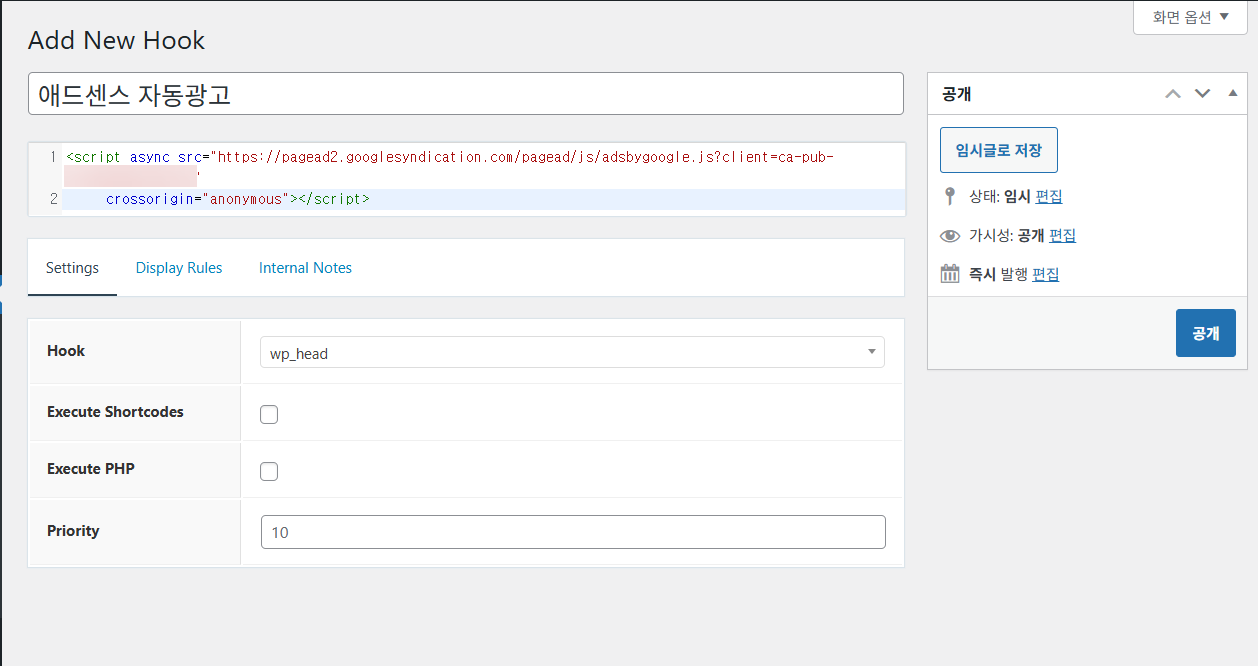
Task: Open the Hook dropdown showing wp_head
Action: [x=572, y=352]
